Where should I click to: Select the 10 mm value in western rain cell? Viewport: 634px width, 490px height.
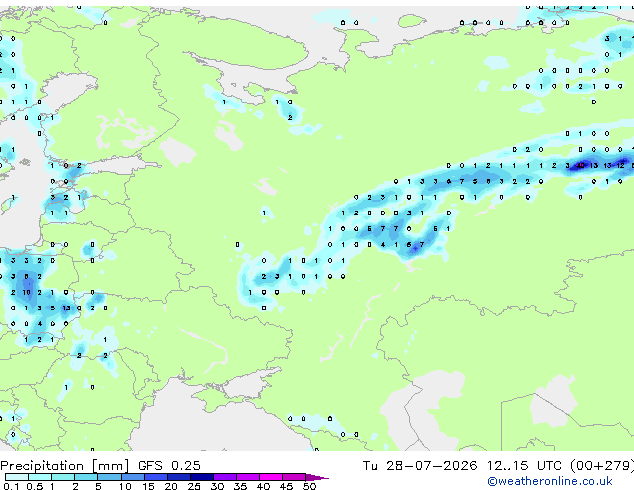point(26,292)
